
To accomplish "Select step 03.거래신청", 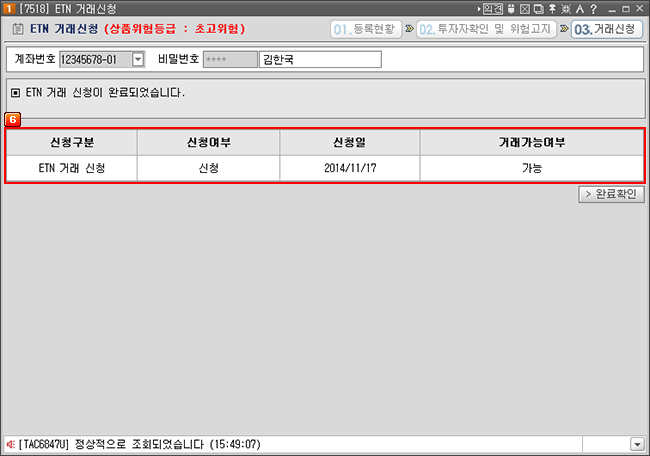I will (606, 29).
